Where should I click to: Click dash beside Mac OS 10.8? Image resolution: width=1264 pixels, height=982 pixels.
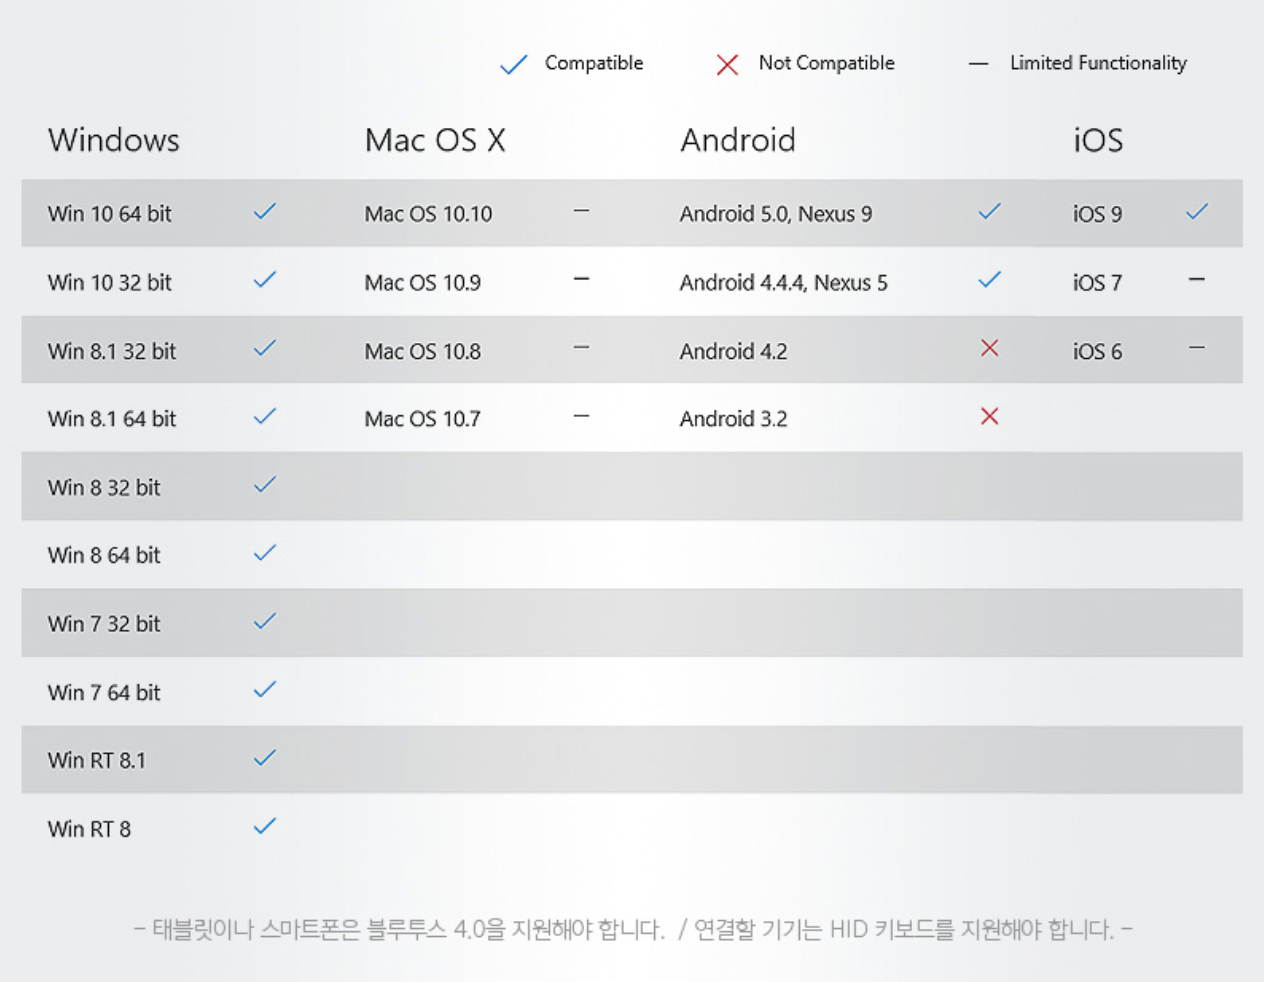(x=581, y=347)
